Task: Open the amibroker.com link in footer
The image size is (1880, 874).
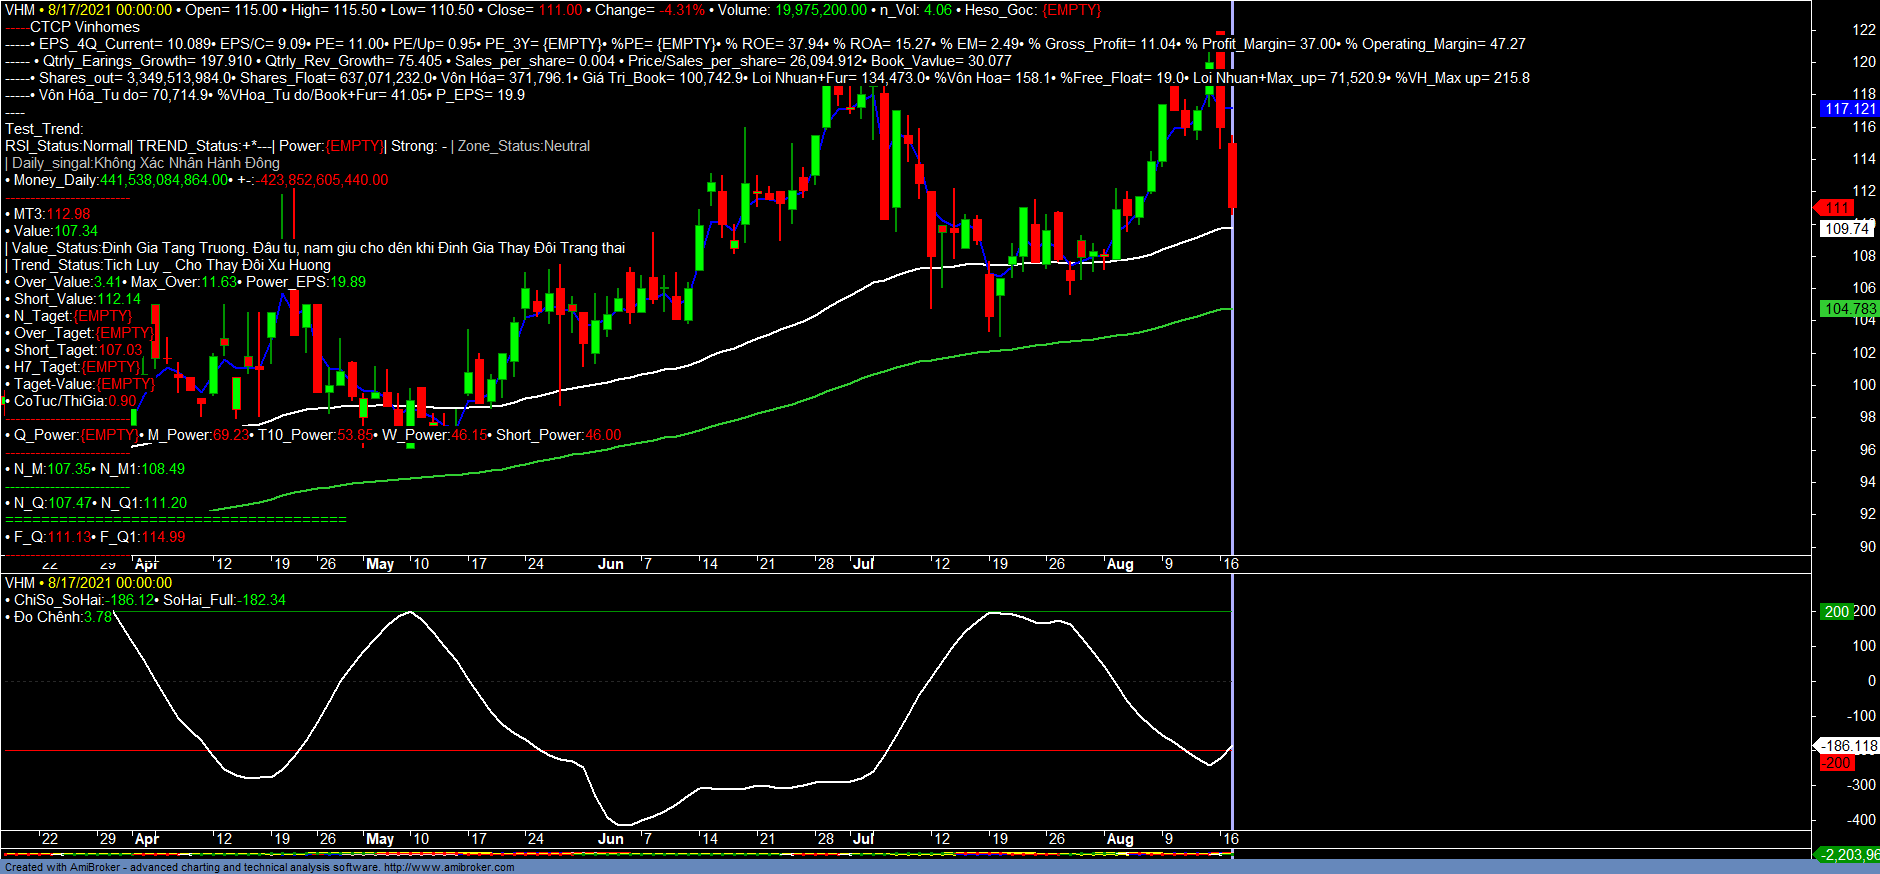Action: [x=449, y=867]
